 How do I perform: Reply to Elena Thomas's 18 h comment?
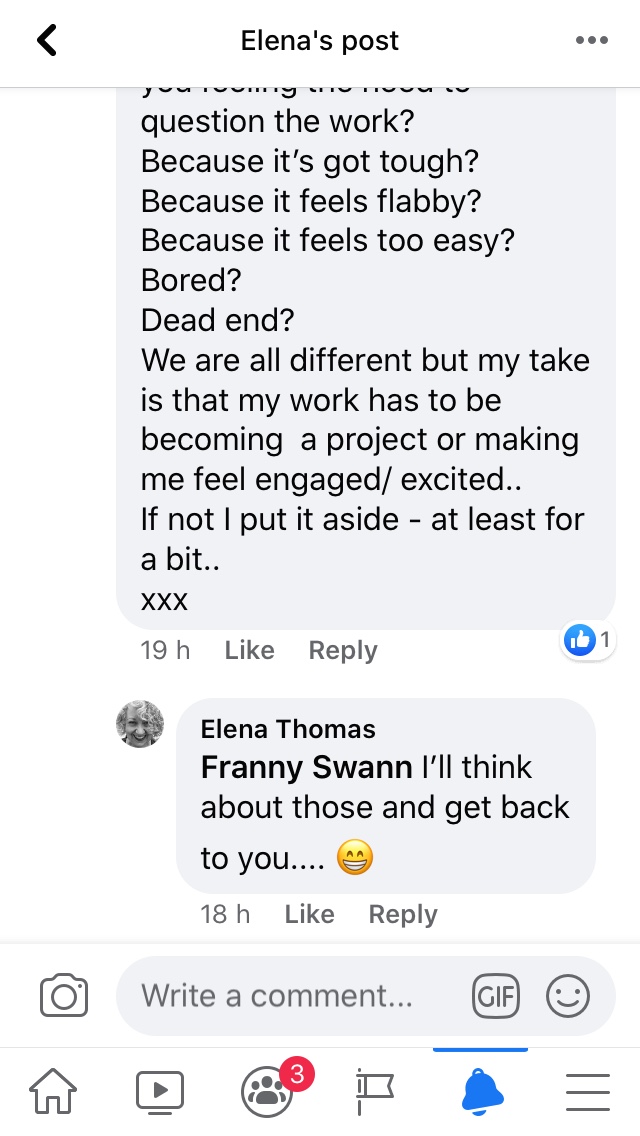click(403, 914)
